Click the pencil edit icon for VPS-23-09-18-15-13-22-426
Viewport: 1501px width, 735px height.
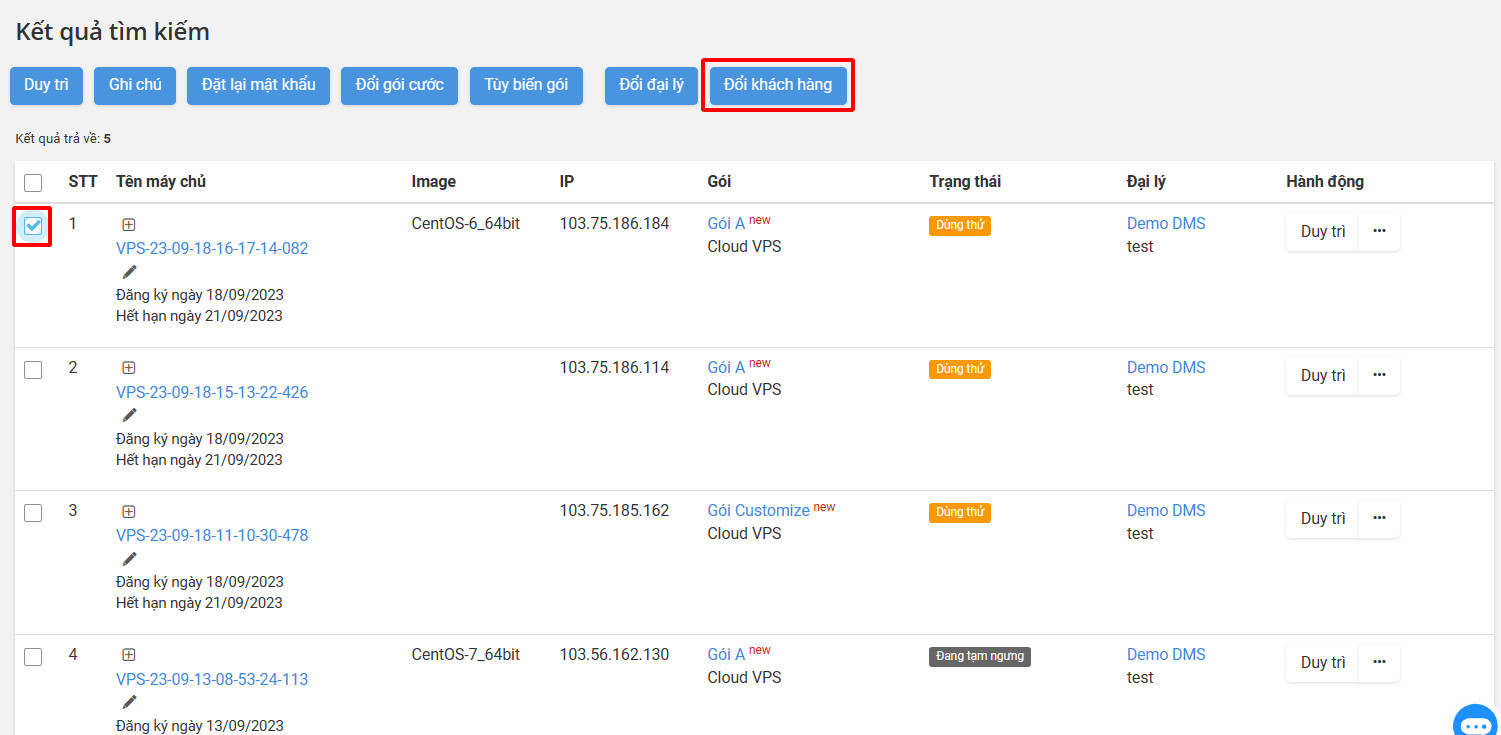pyautogui.click(x=129, y=415)
